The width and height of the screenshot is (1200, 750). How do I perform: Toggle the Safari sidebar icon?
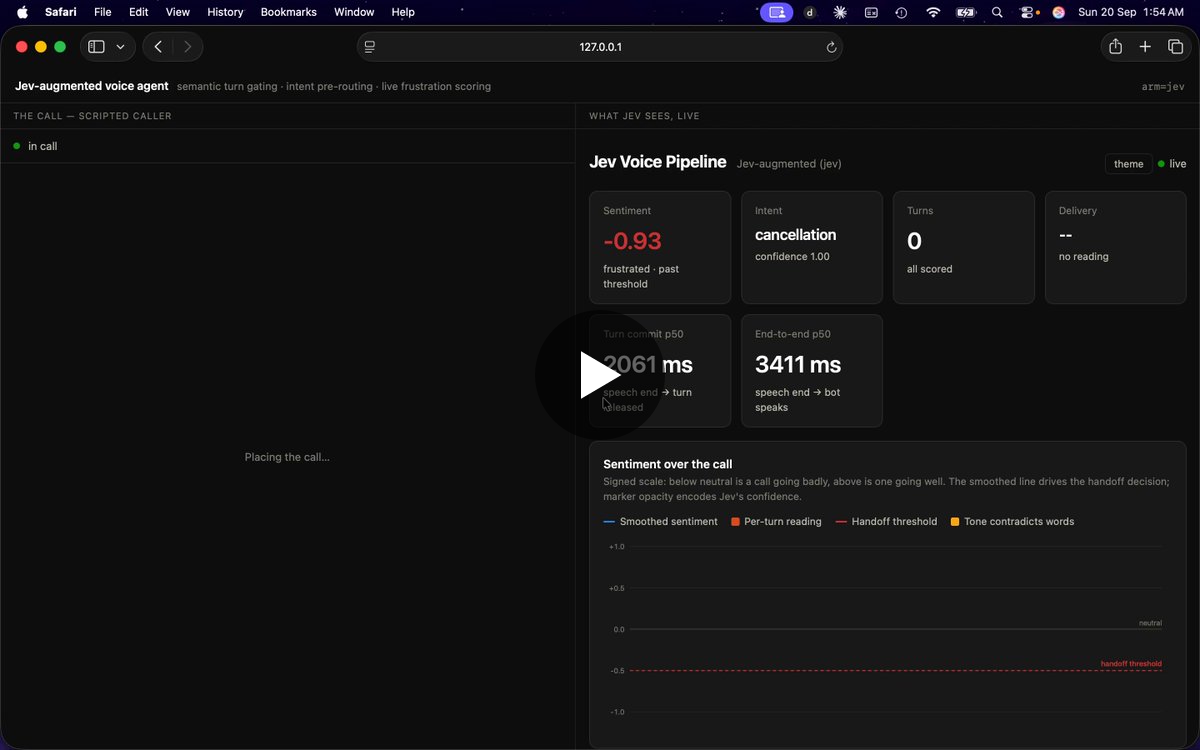point(96,47)
